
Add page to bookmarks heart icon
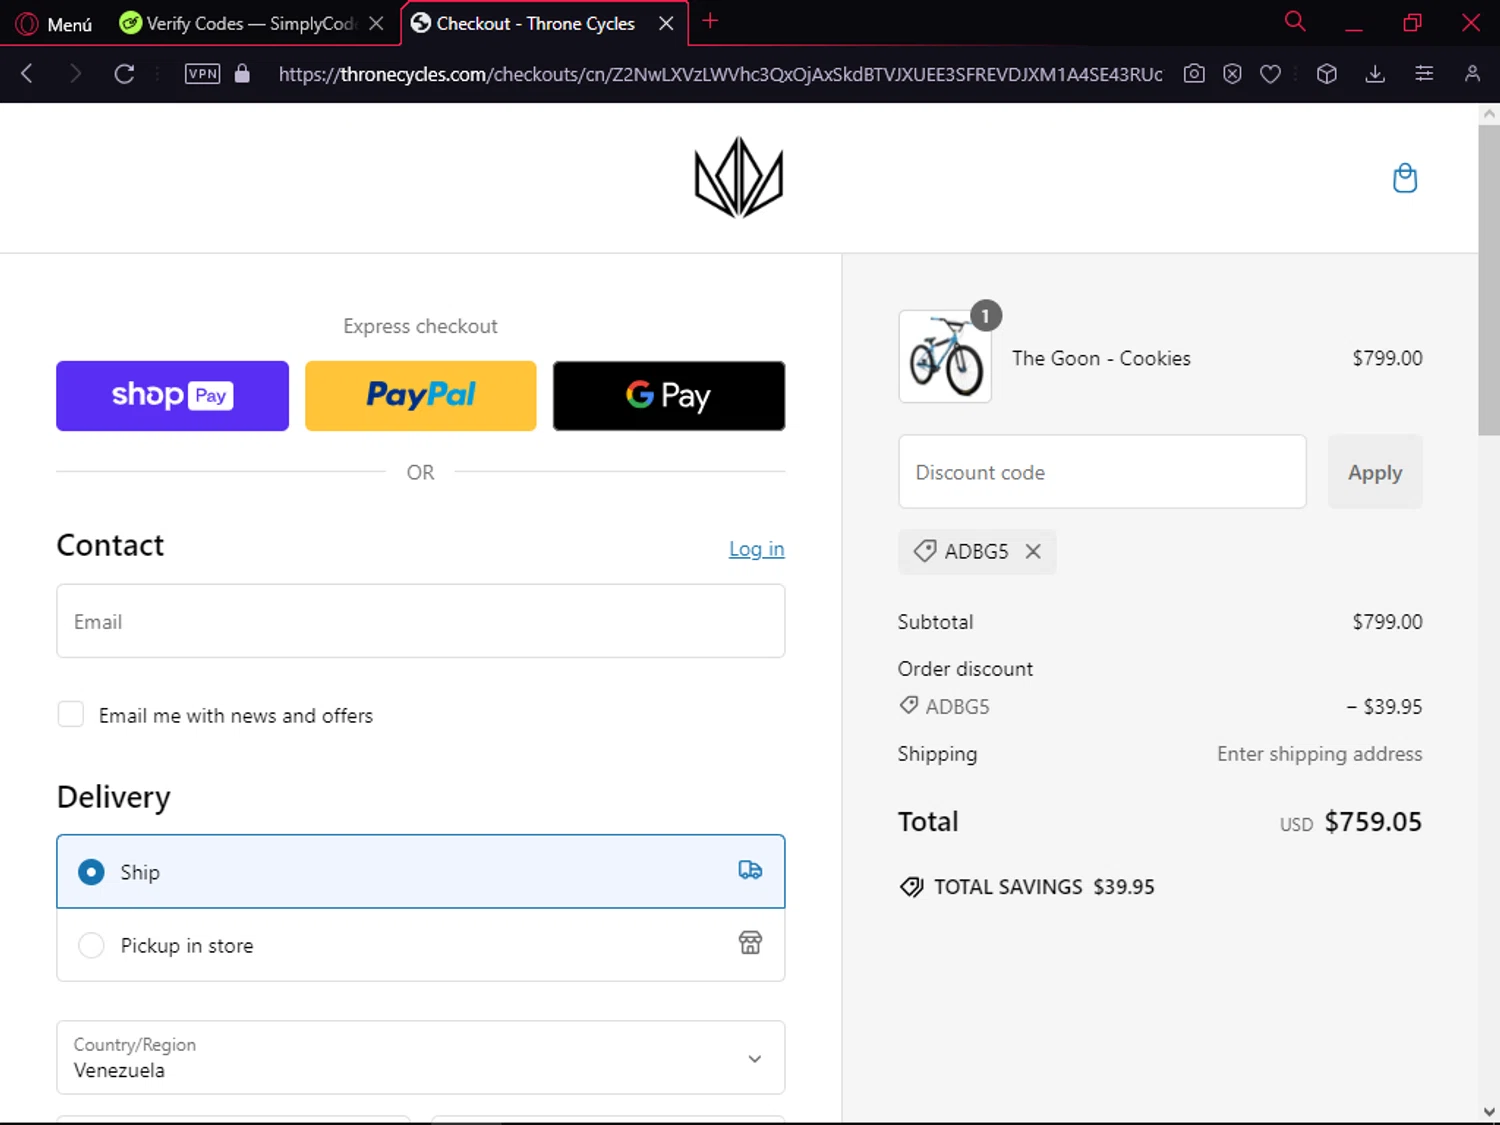tap(1270, 74)
